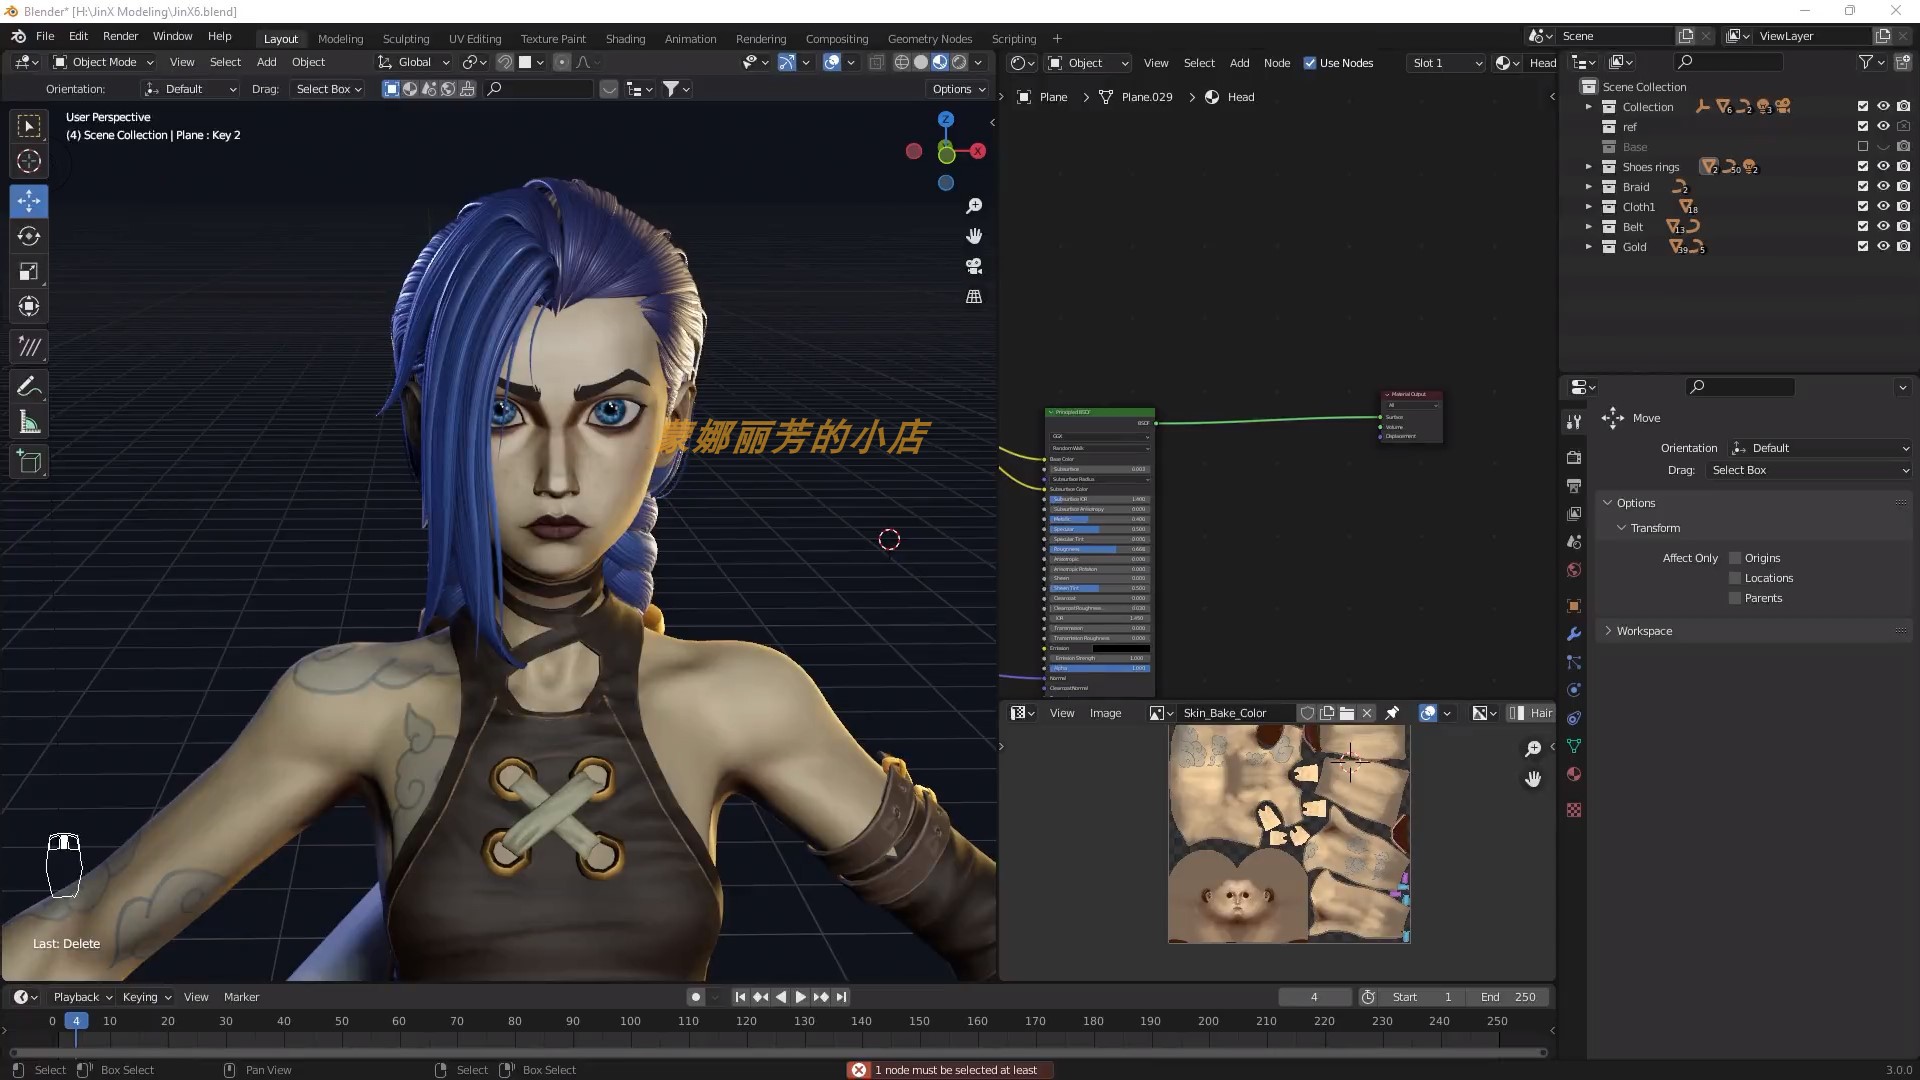Play the animation forward
The image size is (1920, 1080).
(800, 997)
